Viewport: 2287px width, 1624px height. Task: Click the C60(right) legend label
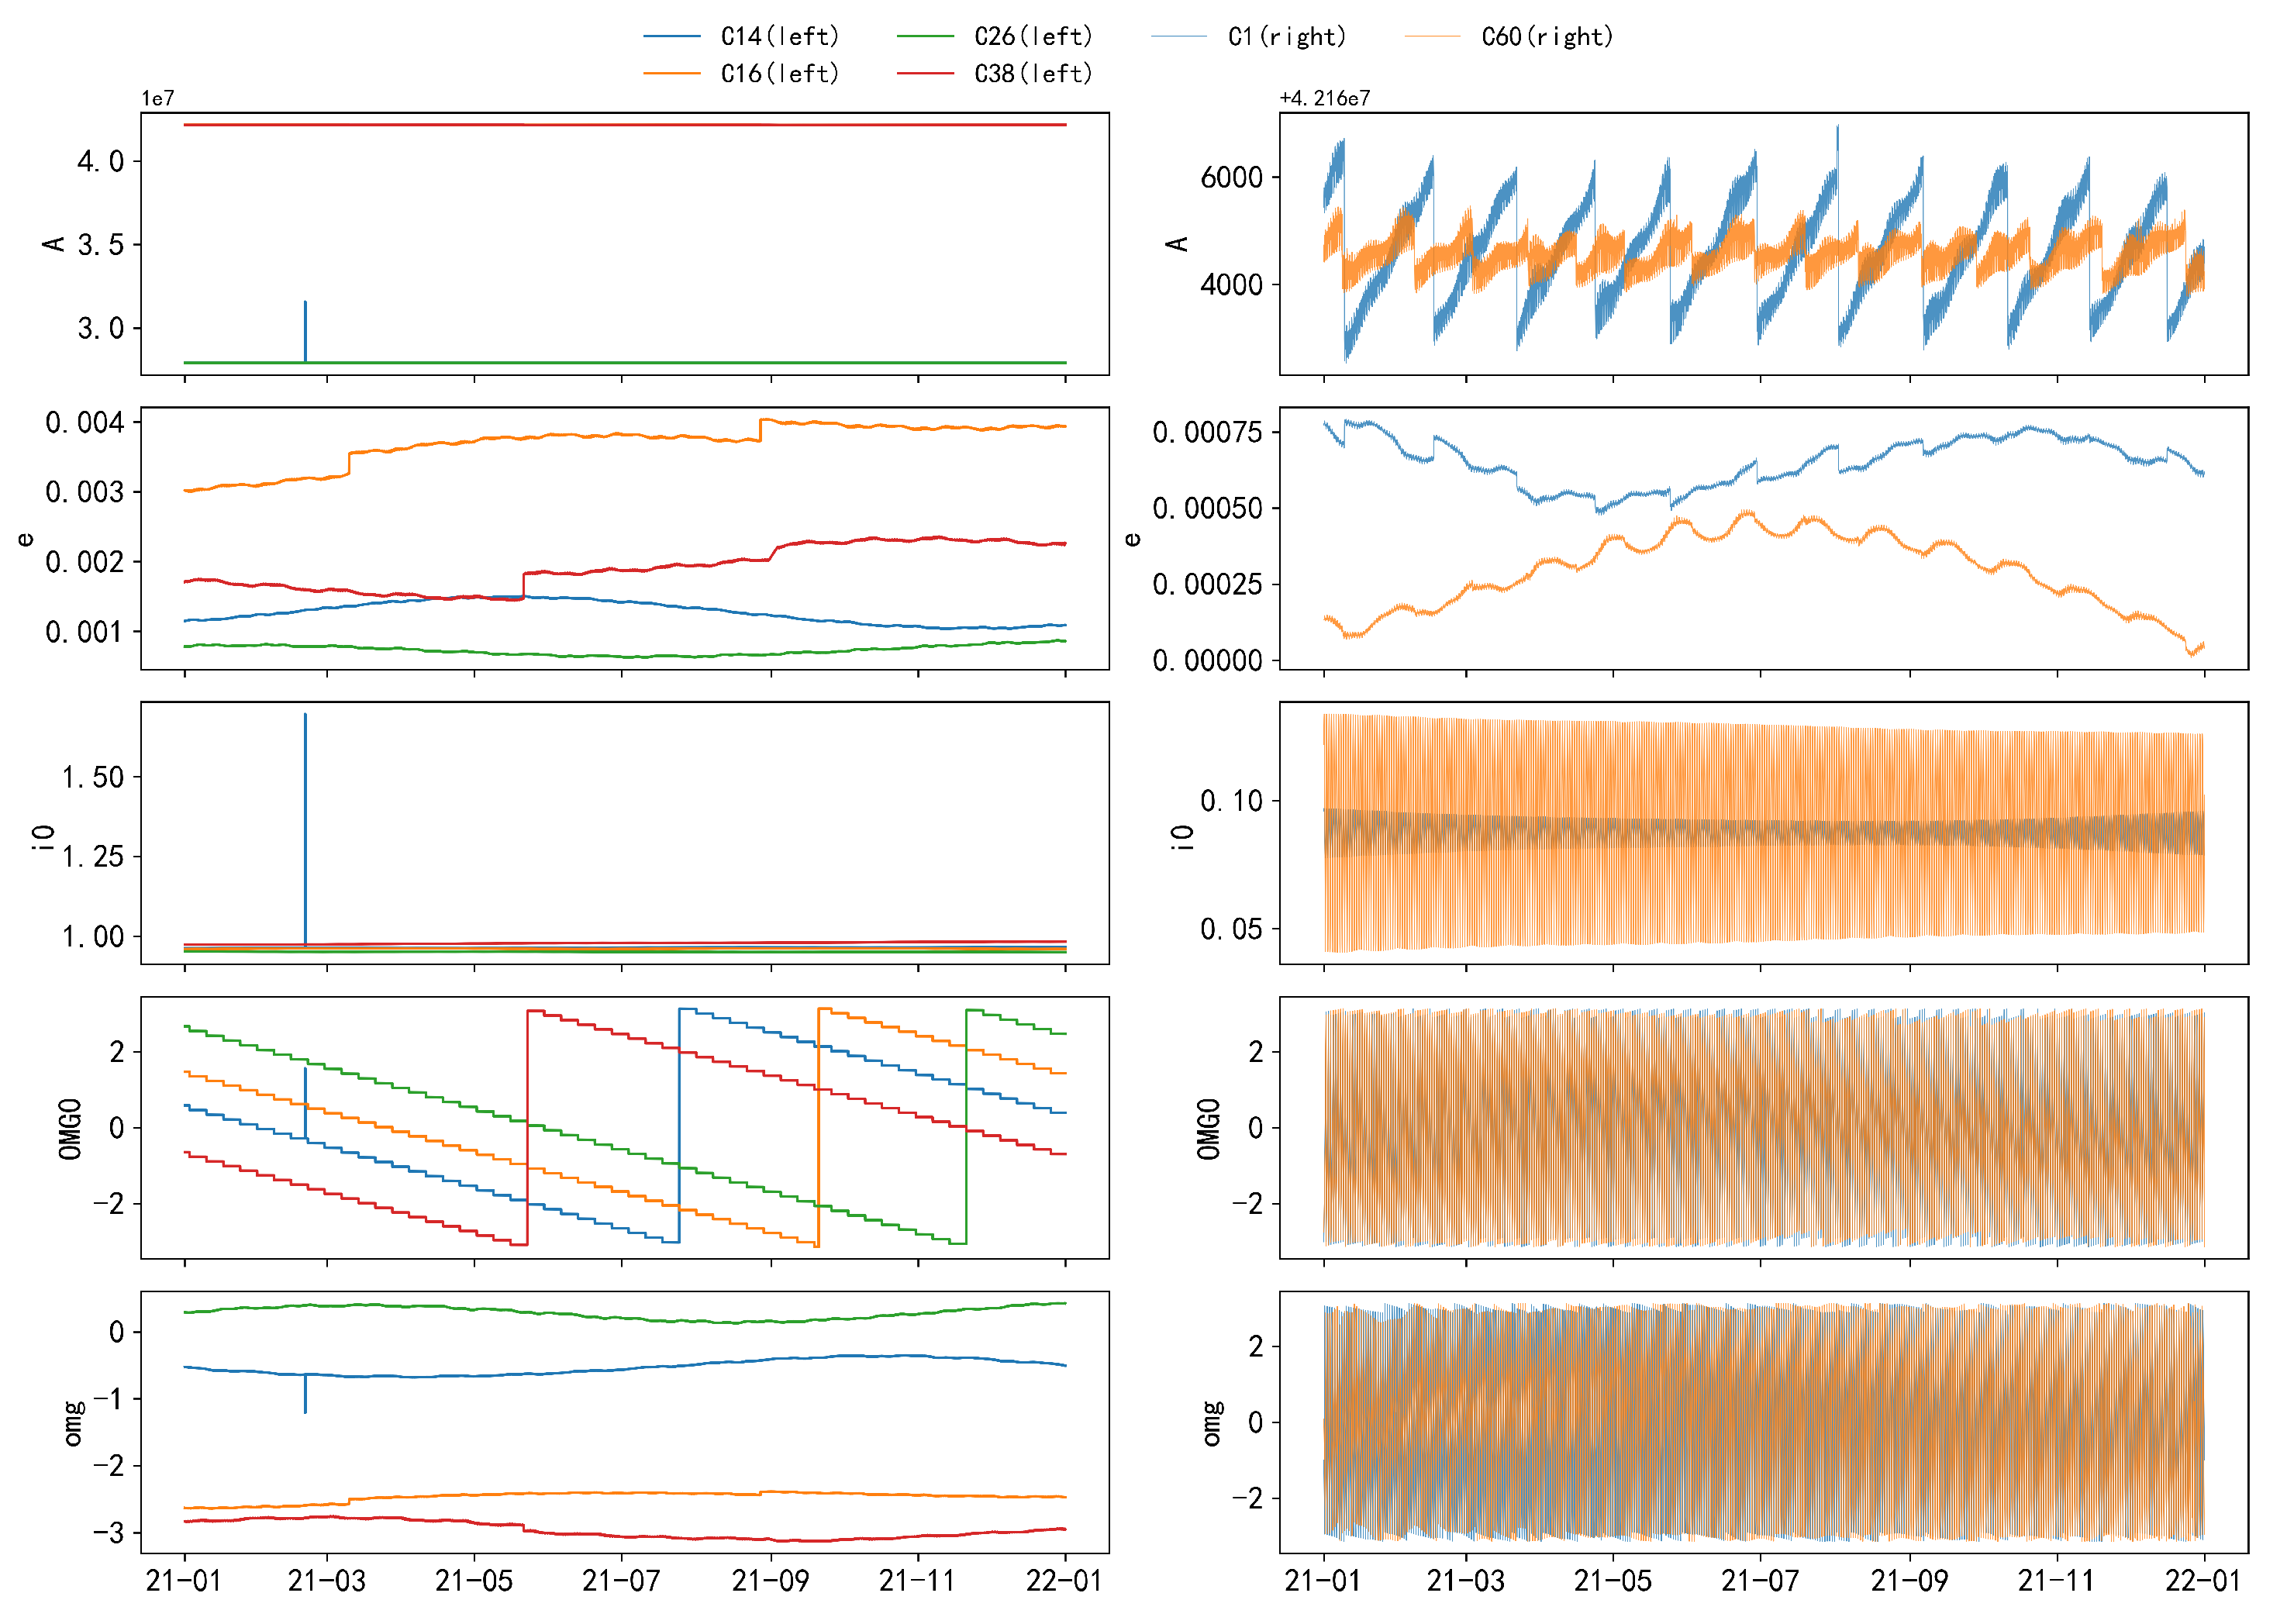1547,37
